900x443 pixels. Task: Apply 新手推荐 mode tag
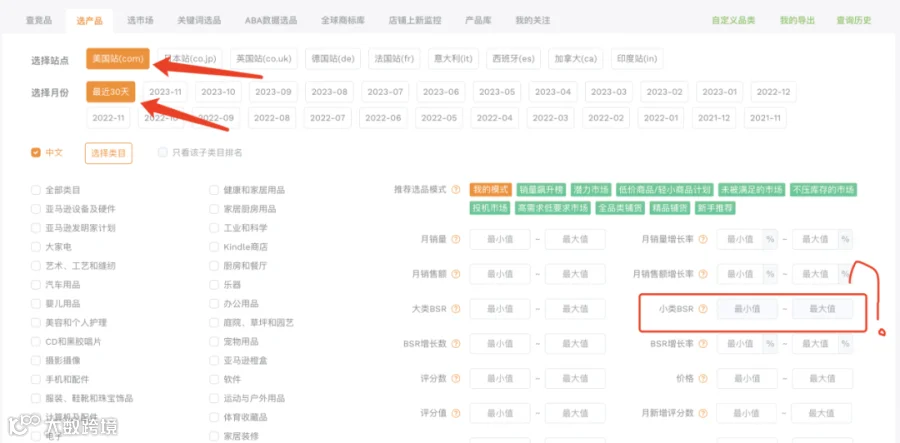coord(715,208)
